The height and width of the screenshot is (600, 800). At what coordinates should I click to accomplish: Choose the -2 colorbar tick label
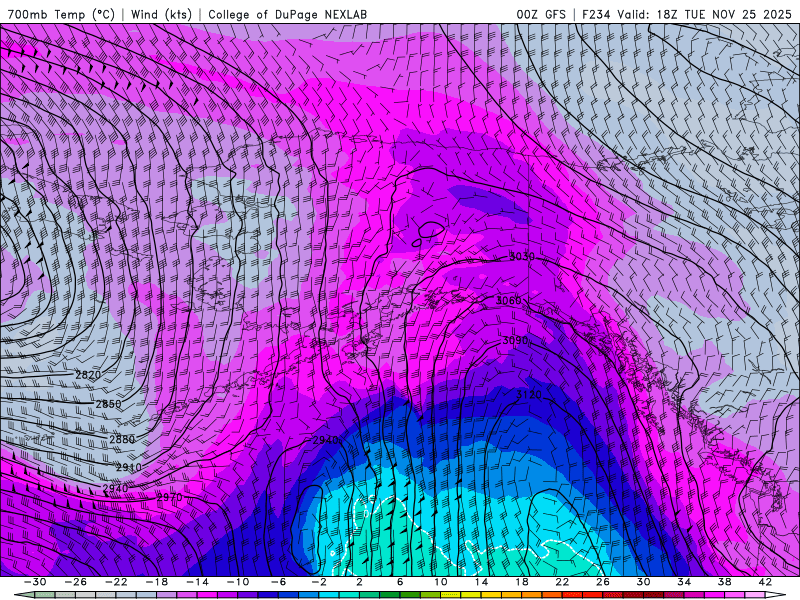319,582
